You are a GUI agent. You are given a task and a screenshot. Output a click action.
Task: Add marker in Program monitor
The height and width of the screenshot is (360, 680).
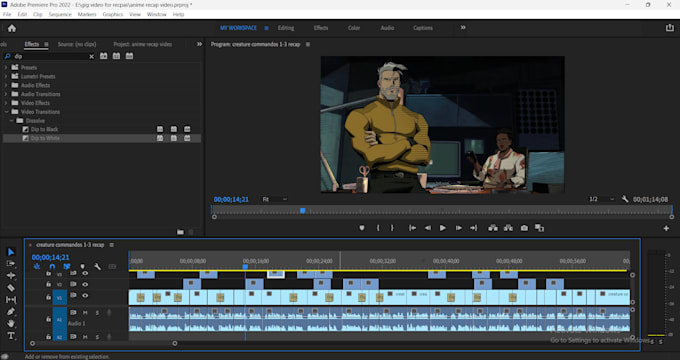point(362,228)
